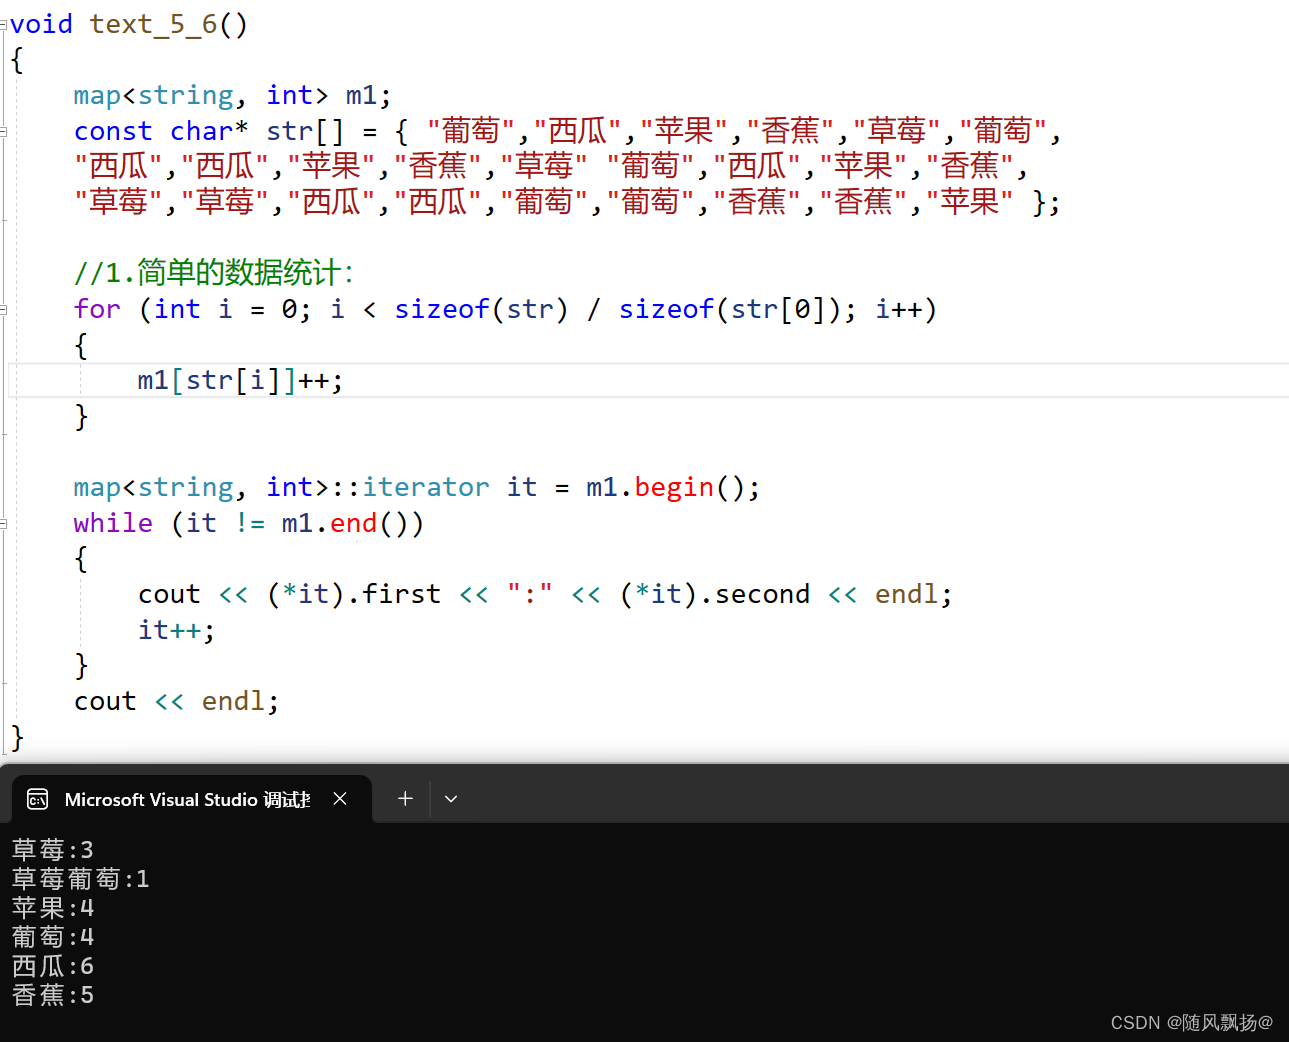Viewport: 1289px width, 1042px height.
Task: Click the 'iterator' keyword in the declaration
Action: pyautogui.click(x=426, y=488)
